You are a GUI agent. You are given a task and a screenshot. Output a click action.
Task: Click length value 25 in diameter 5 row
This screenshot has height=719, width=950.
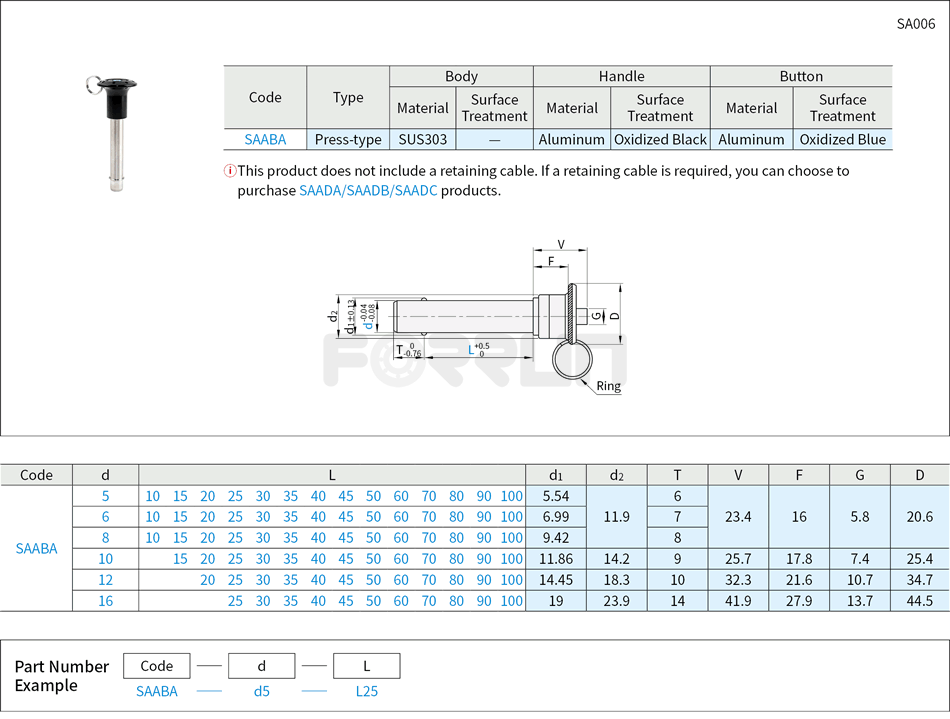point(235,494)
